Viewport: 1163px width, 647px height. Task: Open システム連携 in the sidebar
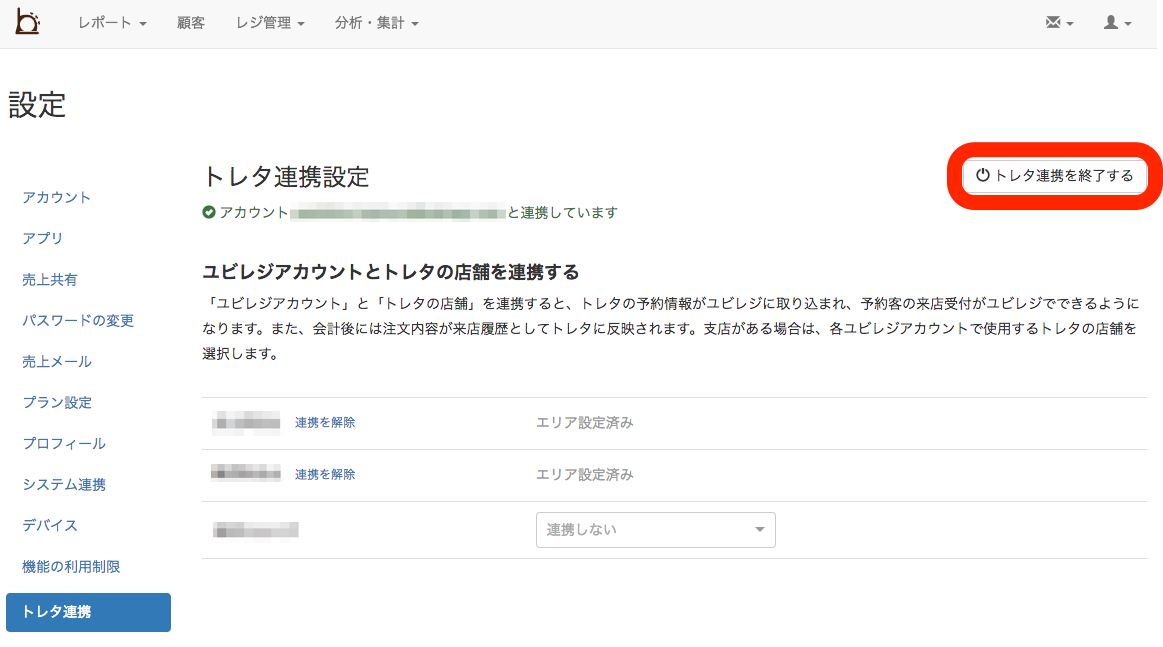(64, 485)
